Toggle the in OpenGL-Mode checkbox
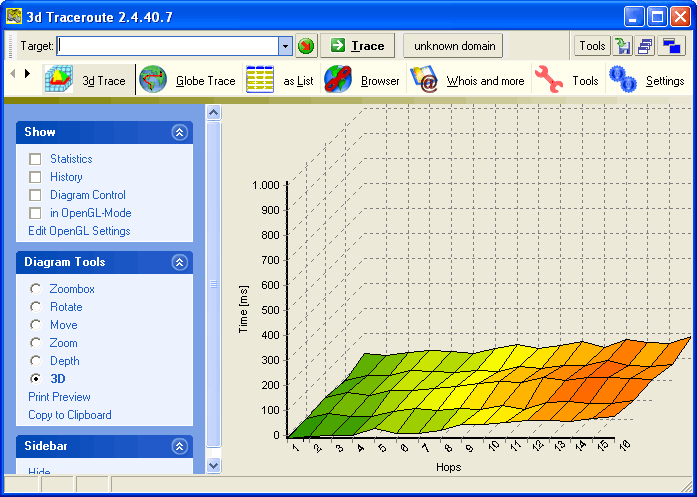 click(35, 213)
